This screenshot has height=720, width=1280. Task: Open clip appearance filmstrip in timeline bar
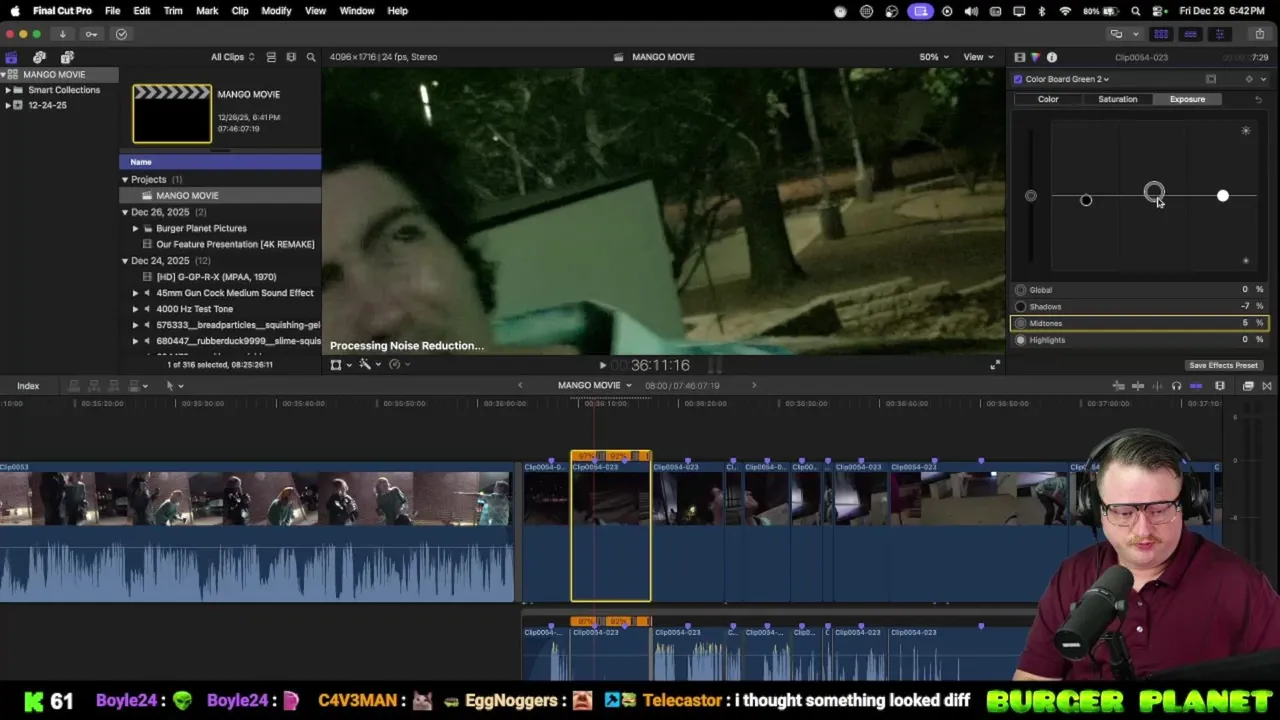coord(1220,386)
